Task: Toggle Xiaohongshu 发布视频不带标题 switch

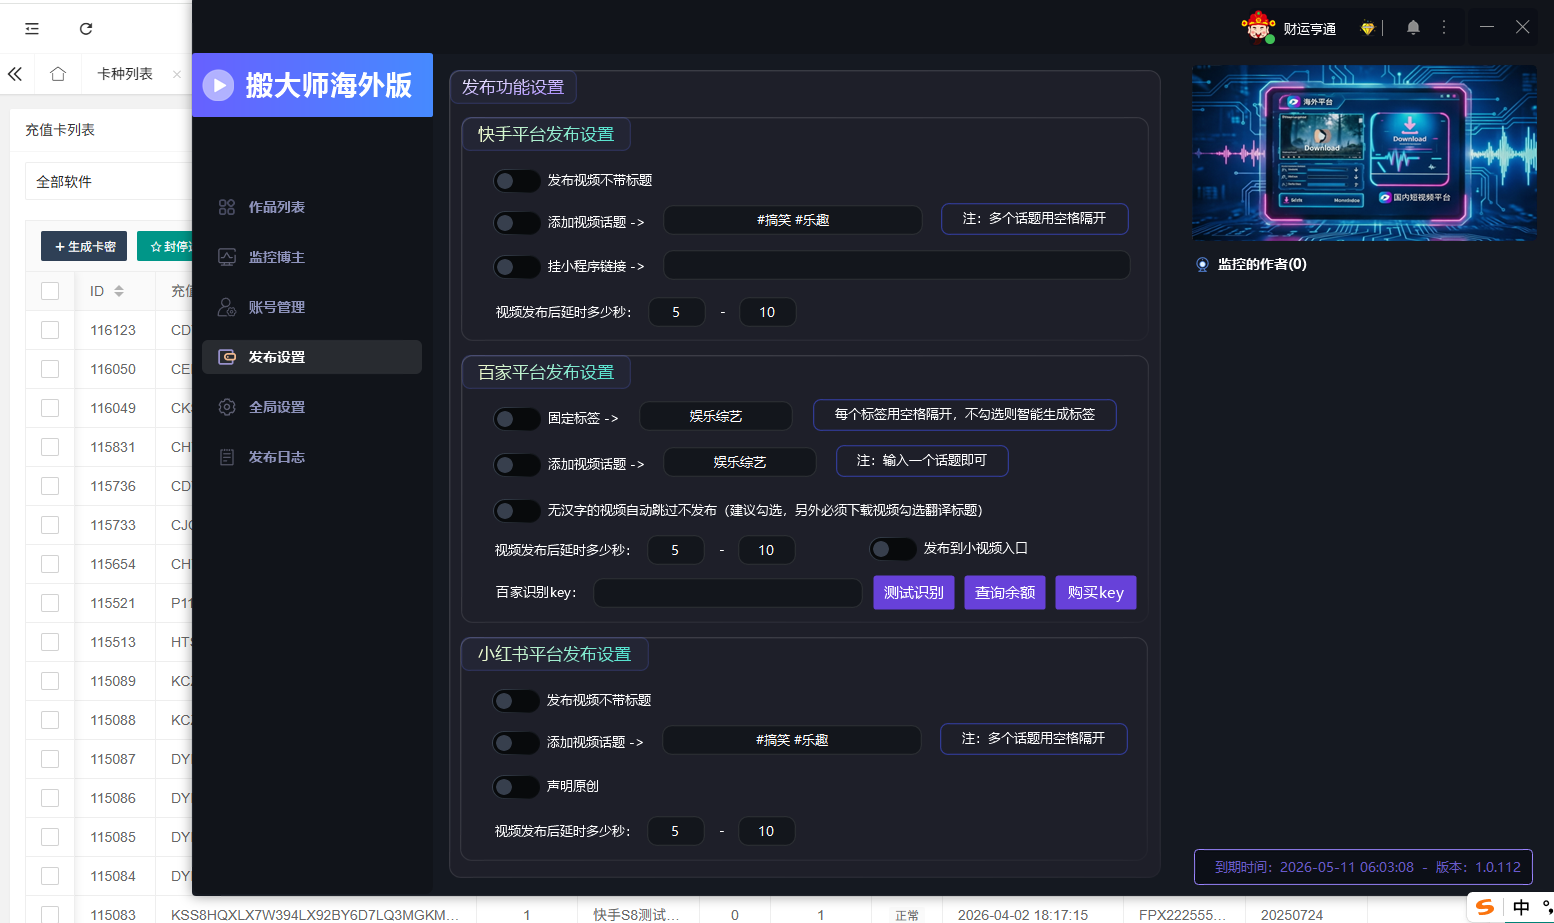Action: click(x=516, y=701)
